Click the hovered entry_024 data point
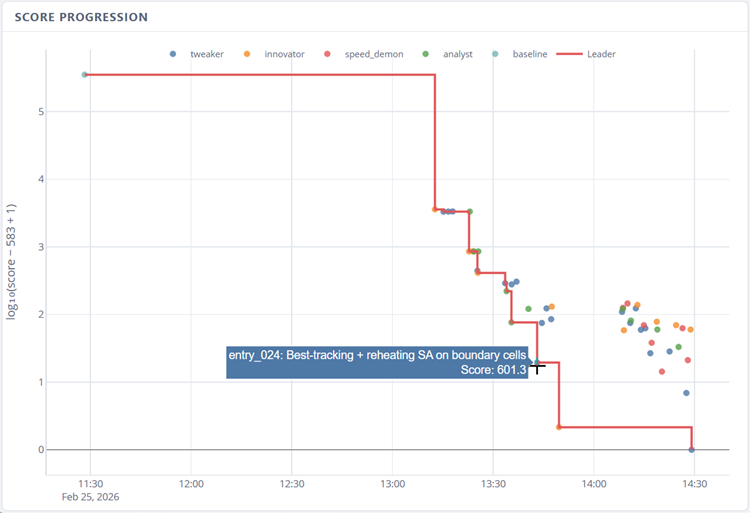 [537, 362]
